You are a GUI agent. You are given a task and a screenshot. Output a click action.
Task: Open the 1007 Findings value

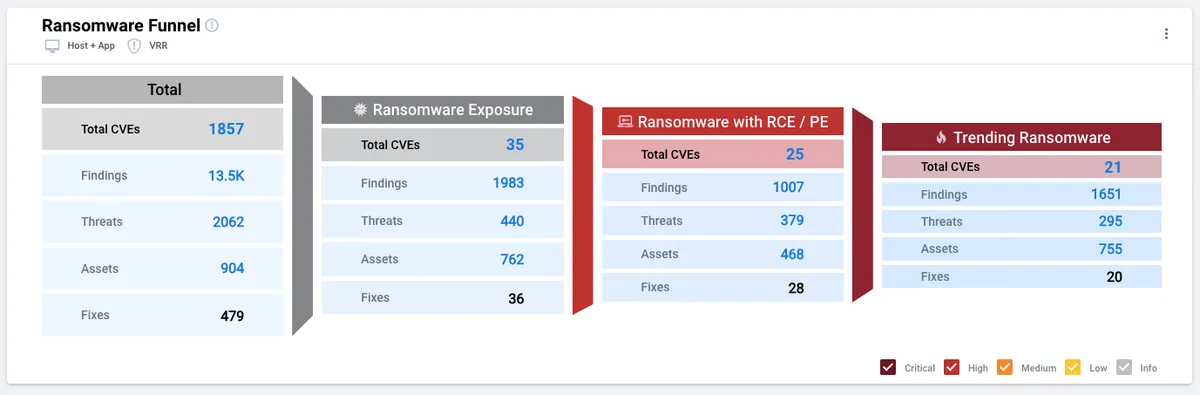(788, 187)
